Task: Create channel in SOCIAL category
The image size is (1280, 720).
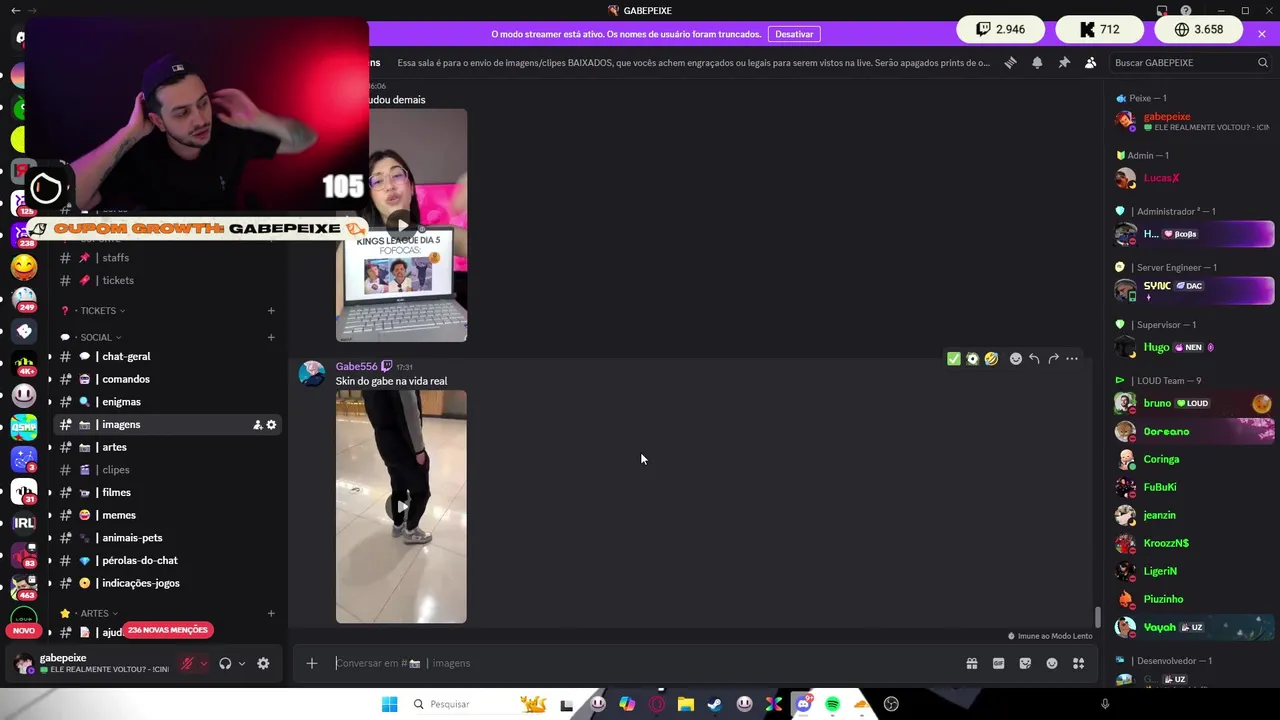Action: [x=271, y=337]
